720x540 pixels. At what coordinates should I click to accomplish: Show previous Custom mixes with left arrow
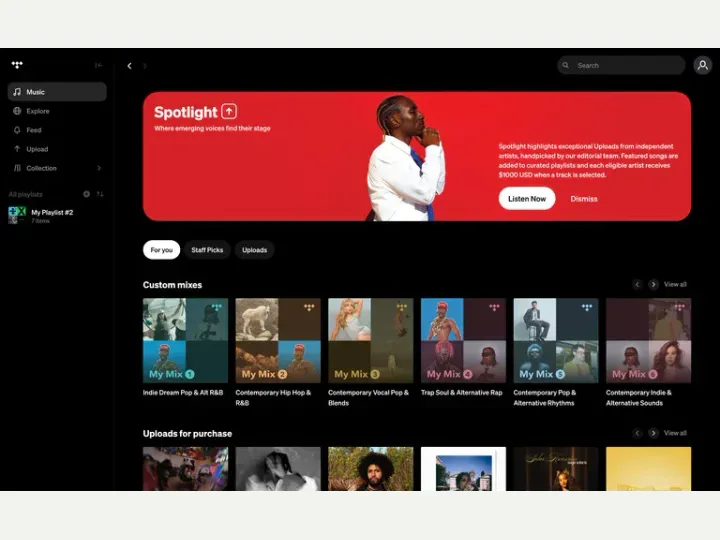[x=637, y=285]
